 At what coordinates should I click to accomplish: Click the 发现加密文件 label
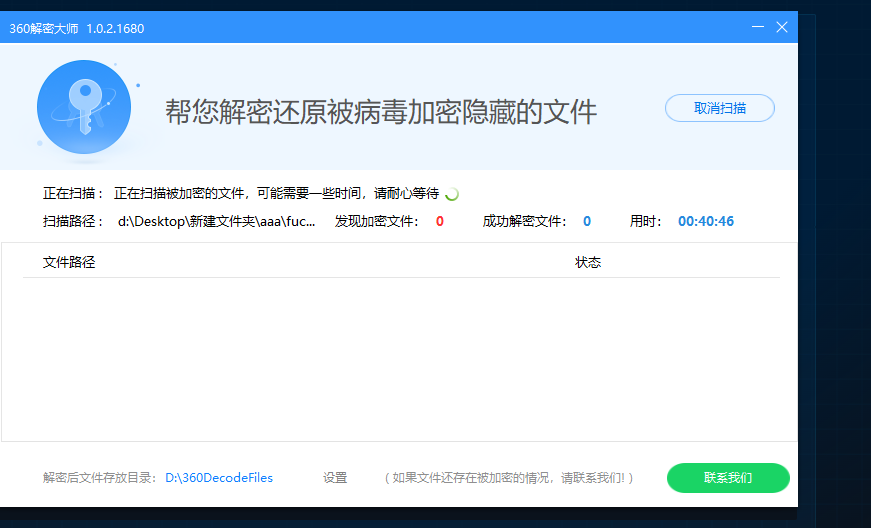376,221
